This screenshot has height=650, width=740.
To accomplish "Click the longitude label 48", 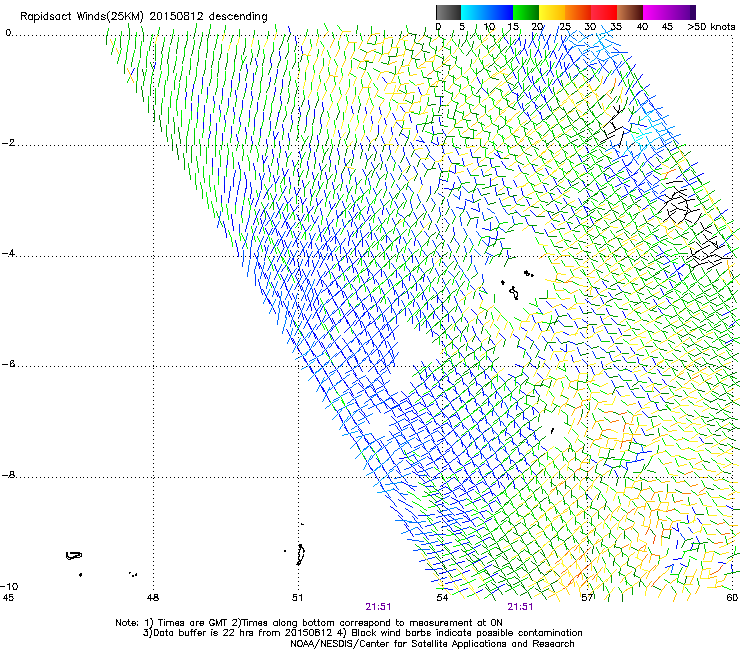I will pyautogui.click(x=153, y=598).
